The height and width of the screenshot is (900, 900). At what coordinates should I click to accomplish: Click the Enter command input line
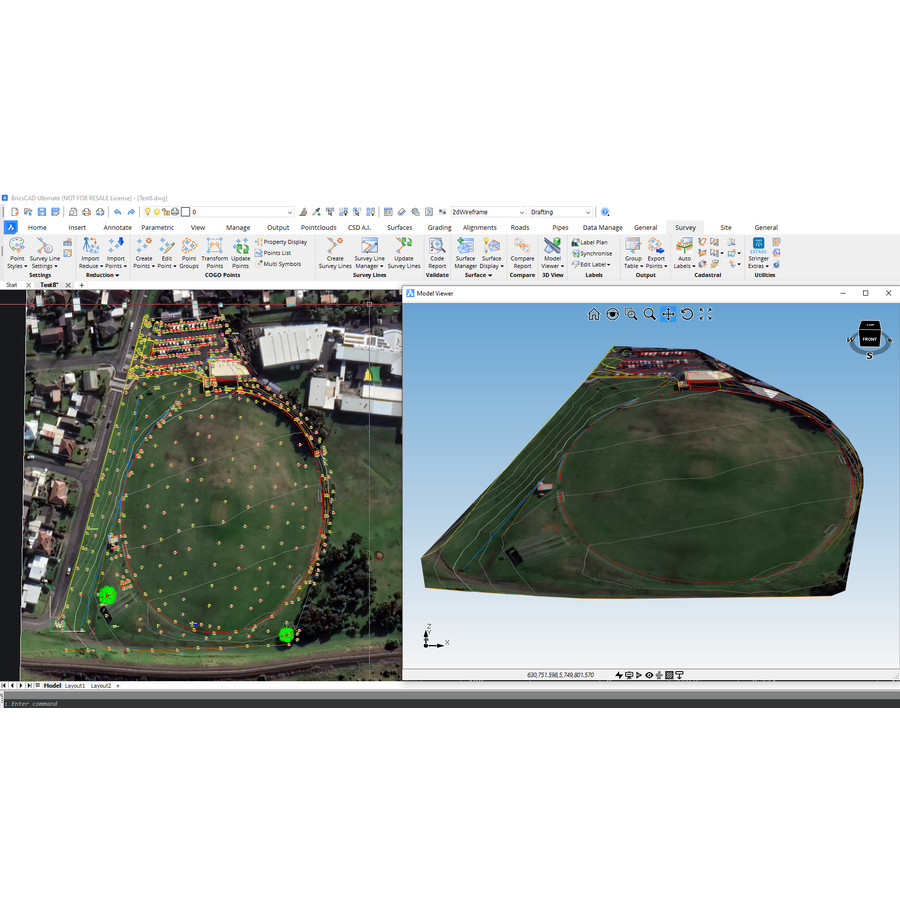(x=450, y=704)
